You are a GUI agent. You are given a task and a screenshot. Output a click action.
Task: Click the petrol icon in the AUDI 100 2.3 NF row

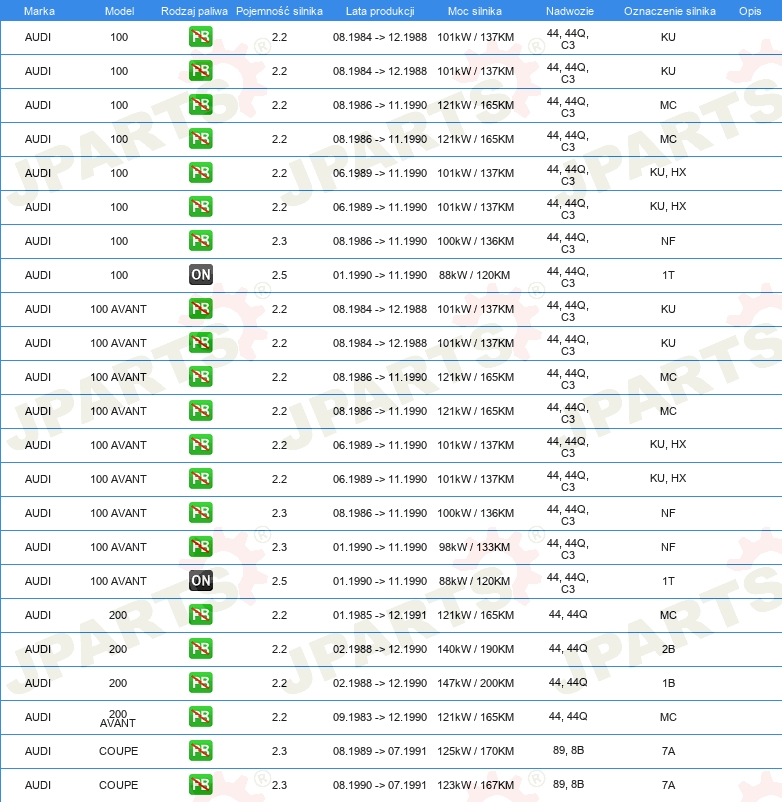(200, 241)
